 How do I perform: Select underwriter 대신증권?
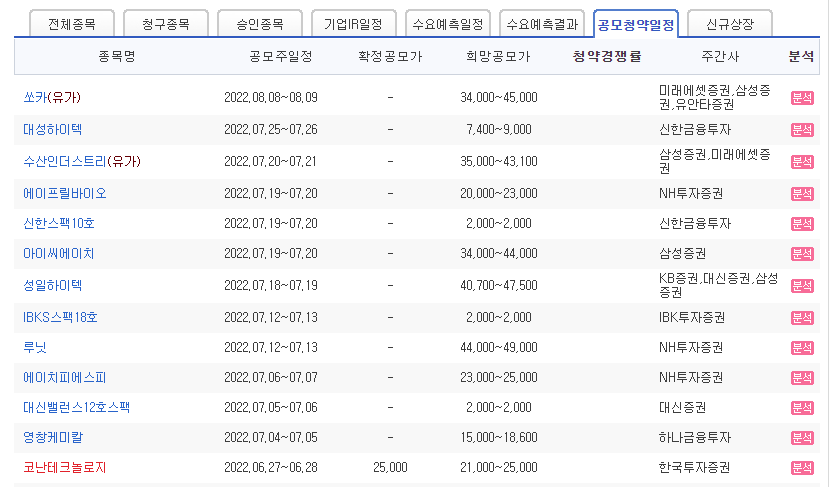[x=682, y=408]
